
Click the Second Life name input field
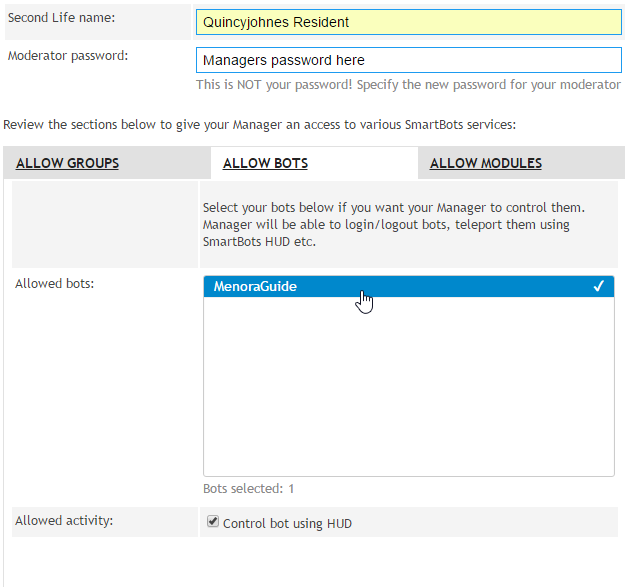(x=409, y=22)
